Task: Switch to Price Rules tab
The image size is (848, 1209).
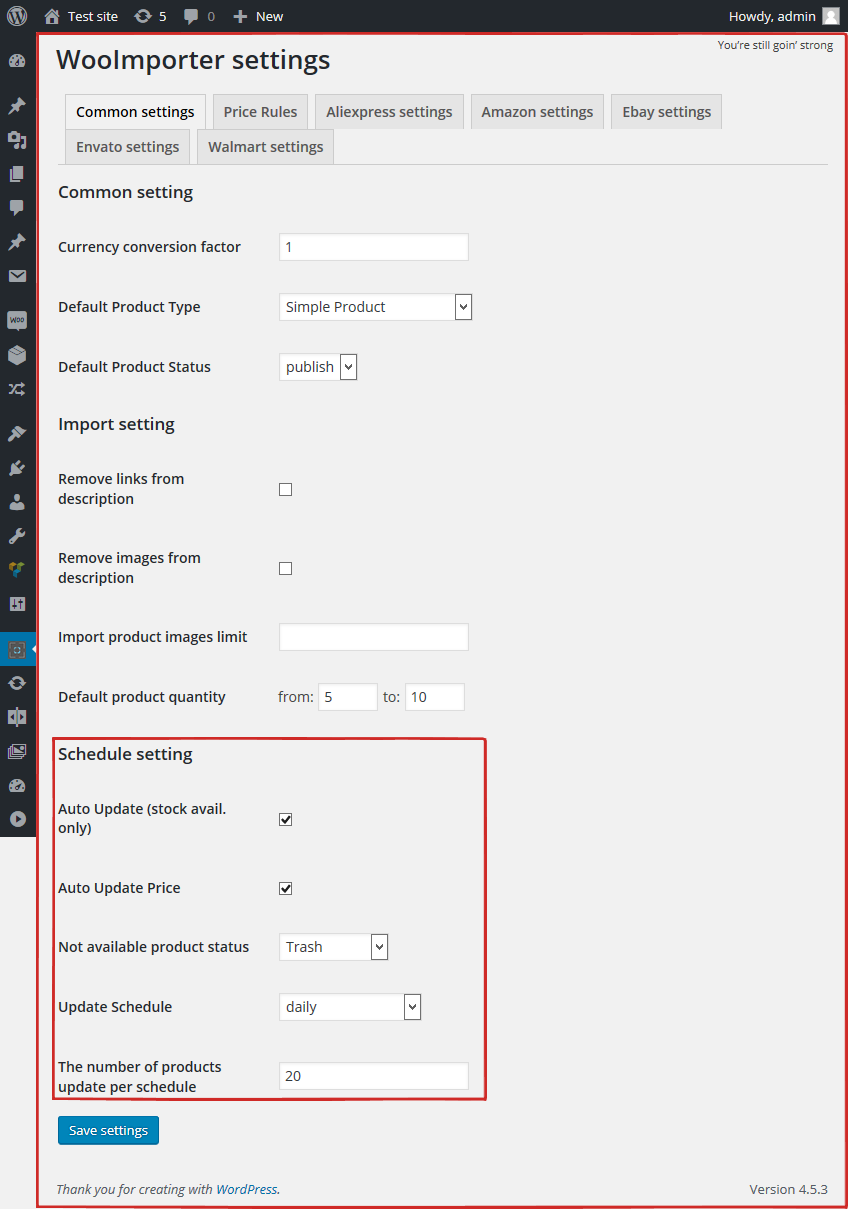Action: coord(260,112)
